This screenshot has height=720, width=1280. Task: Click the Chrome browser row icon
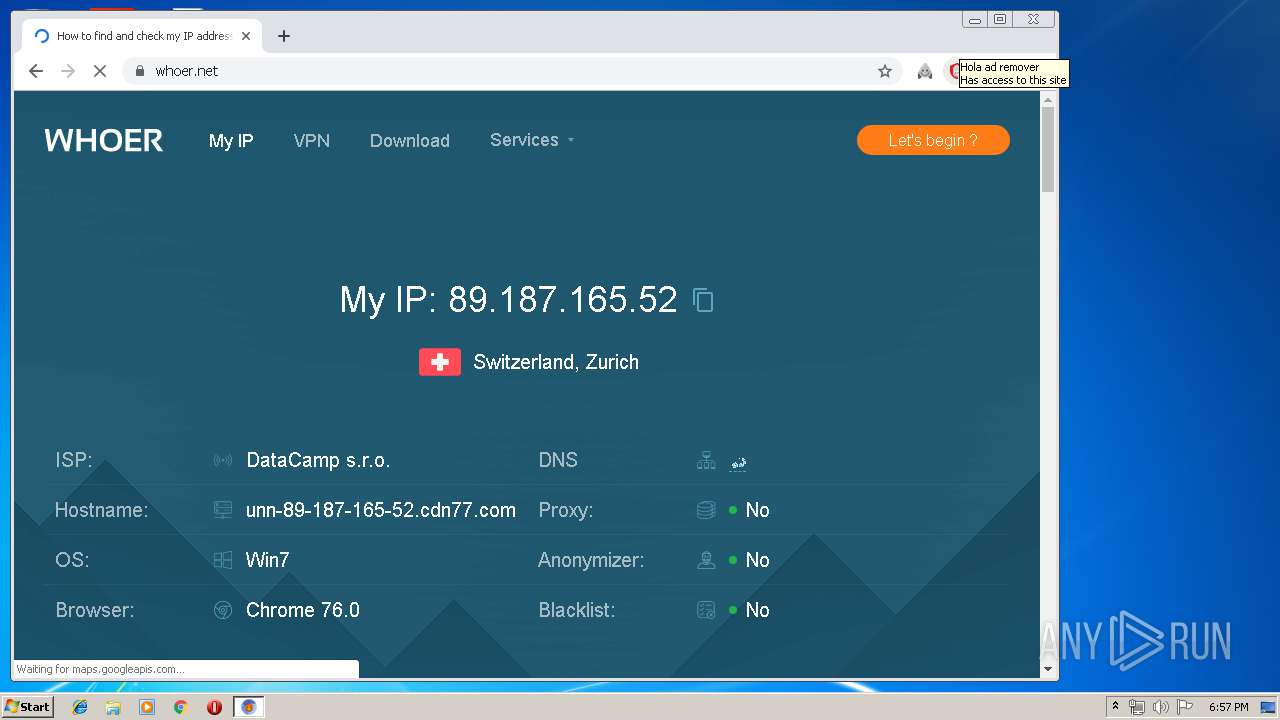click(x=223, y=610)
